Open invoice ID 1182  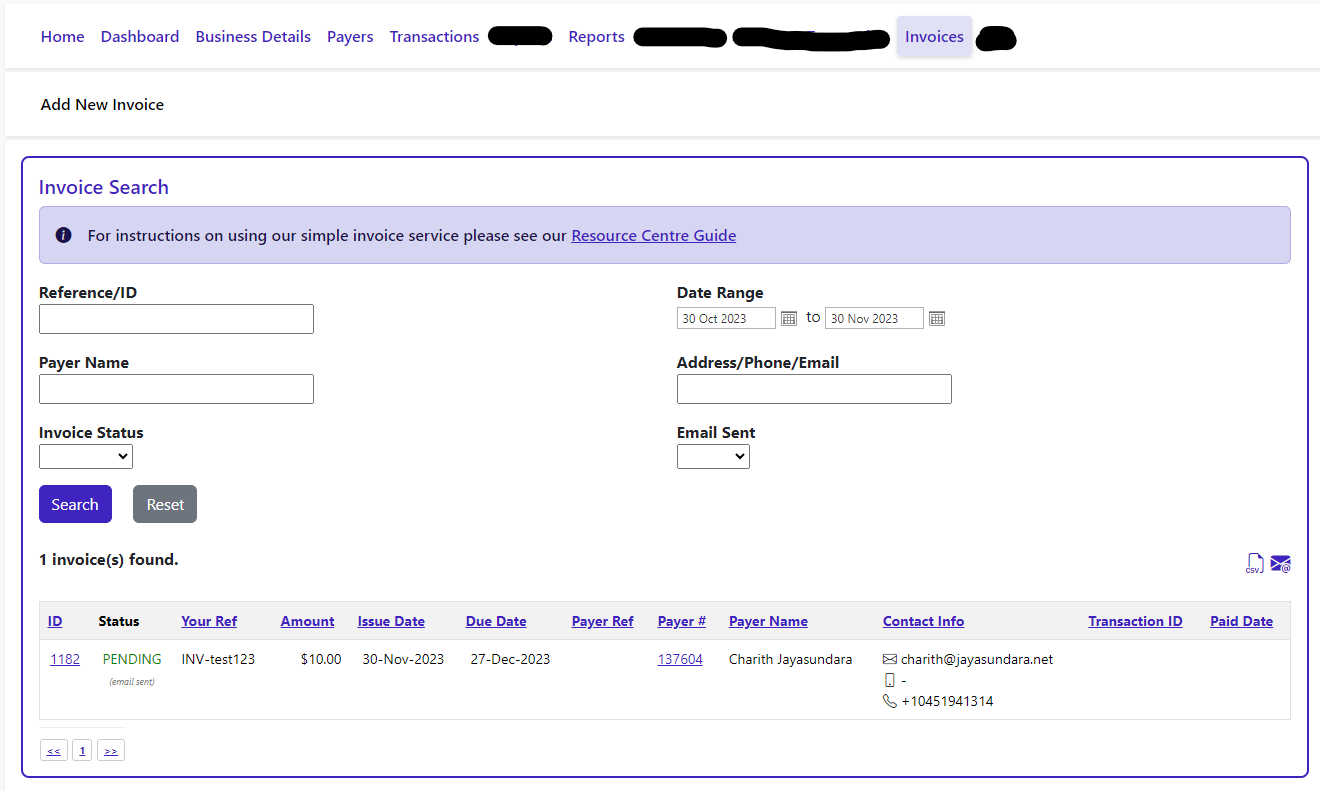pos(65,659)
